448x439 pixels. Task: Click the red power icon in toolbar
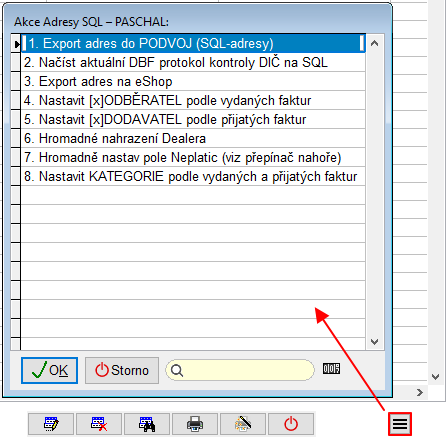291,424
